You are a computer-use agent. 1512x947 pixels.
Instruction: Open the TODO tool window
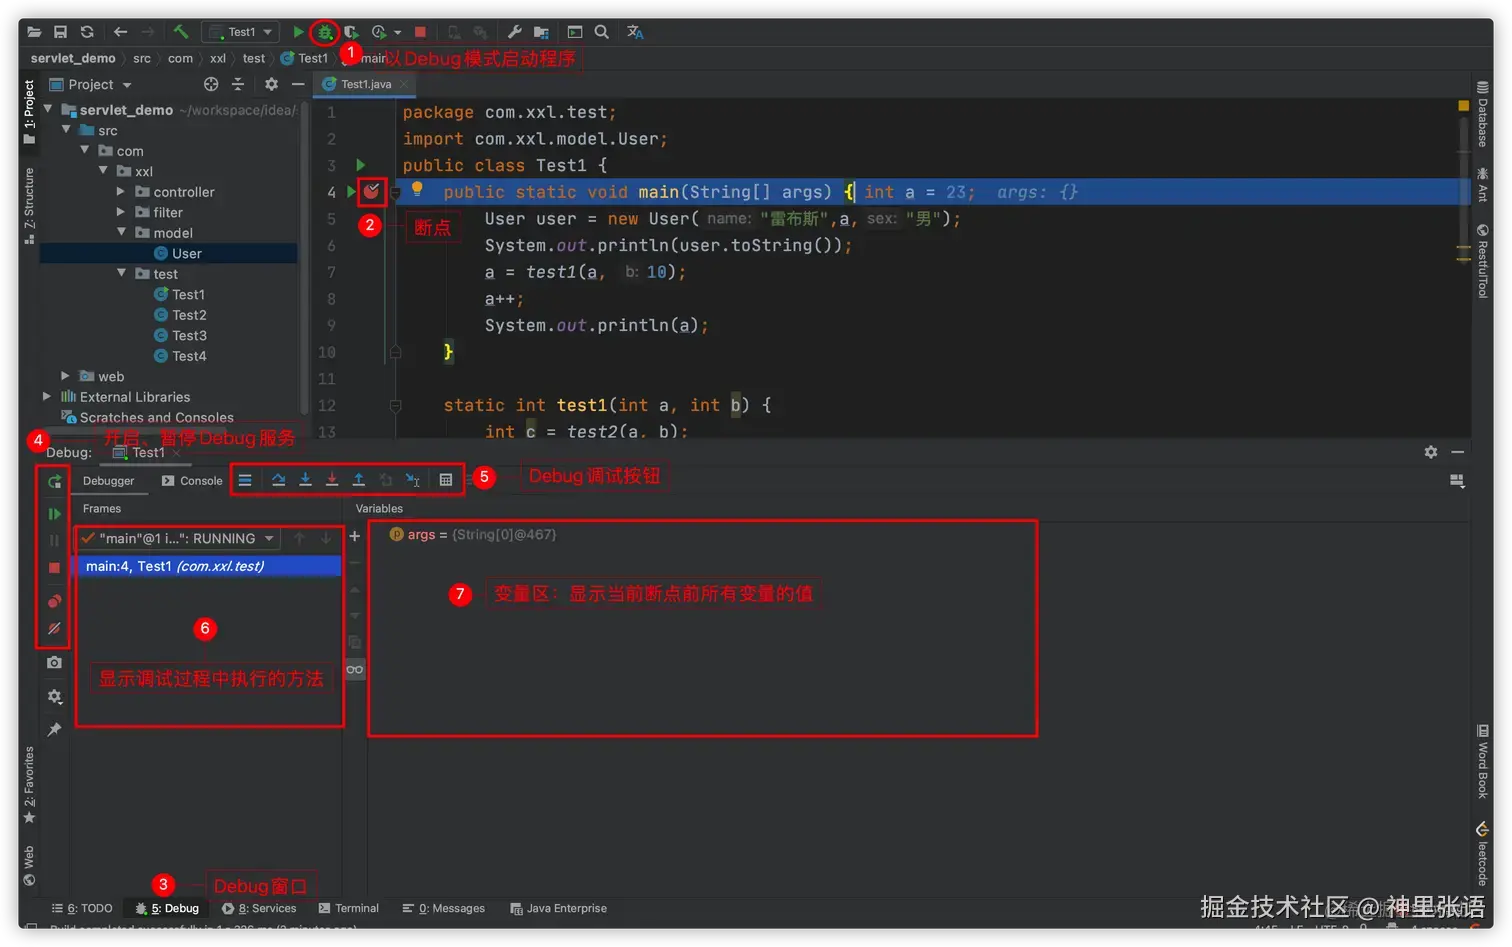point(82,908)
